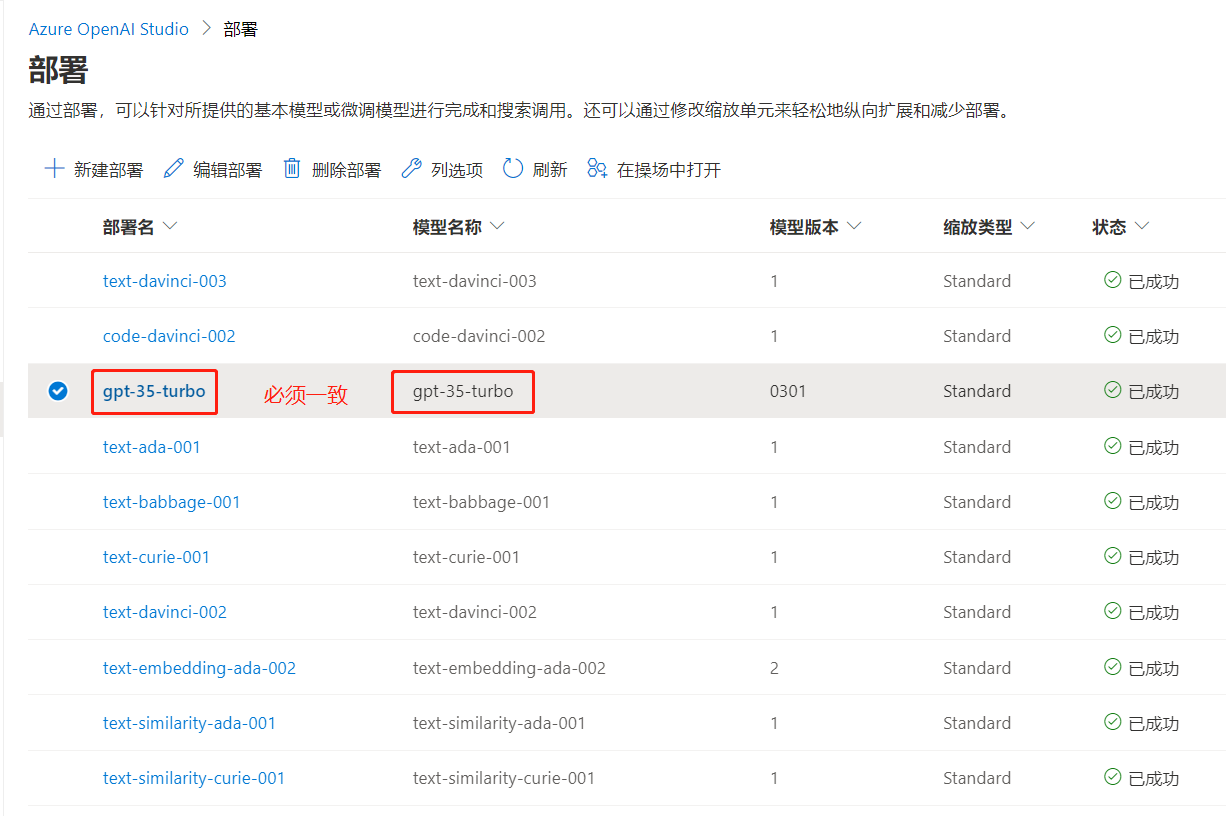Click the green check icon on code-davinci-002 row
This screenshot has width=1226, height=816.
click(x=1112, y=335)
